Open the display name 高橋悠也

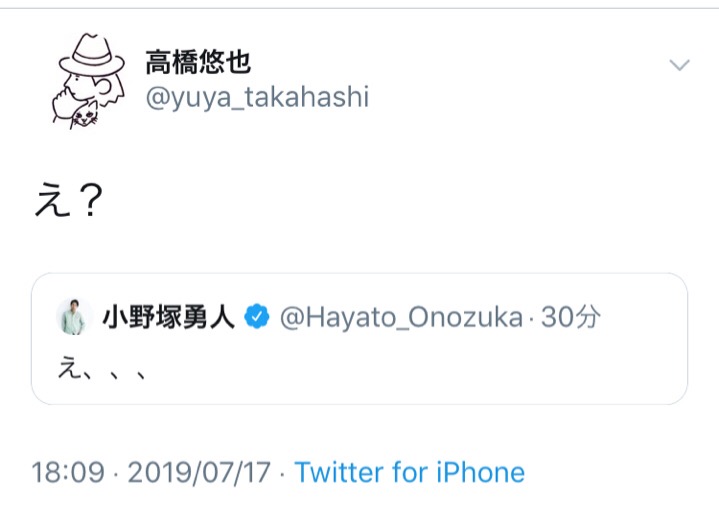[198, 62]
